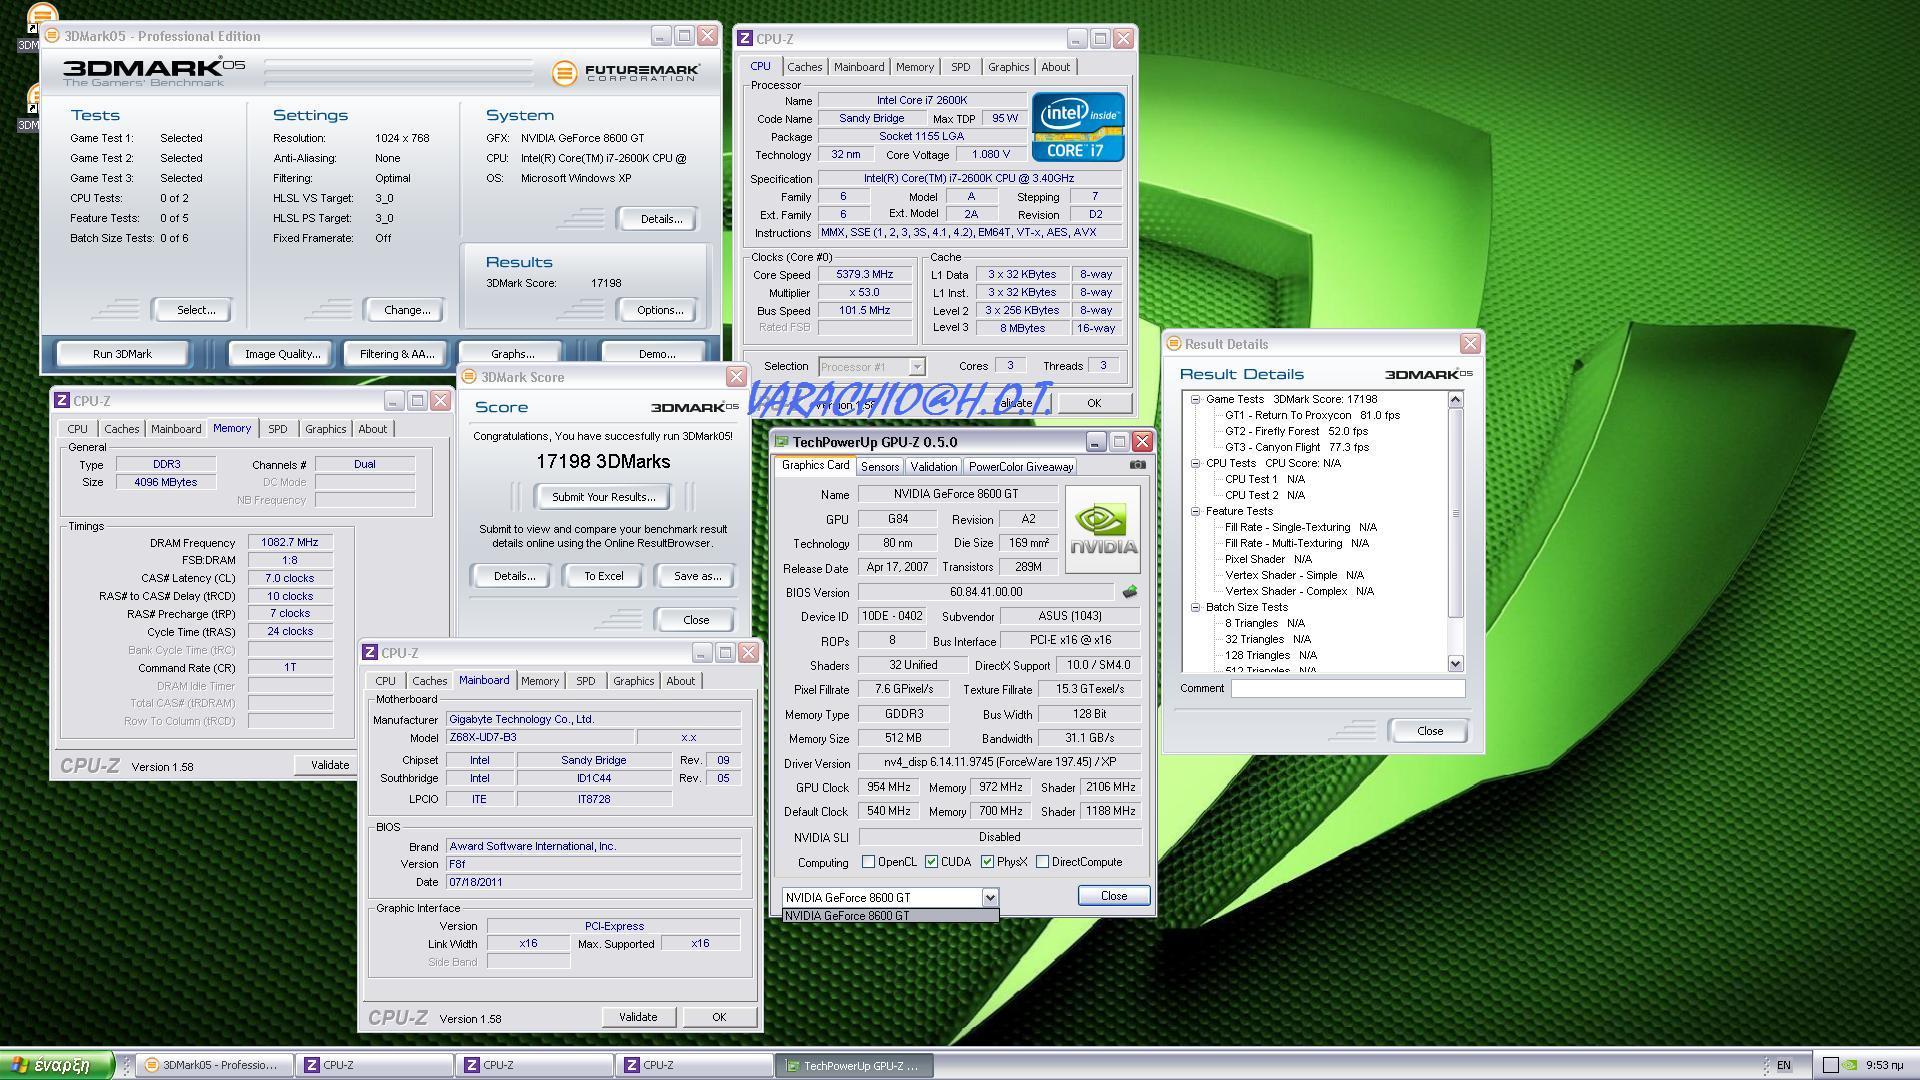Screen dimensions: 1920x1080
Task: Click the 9:53 clock in the system tray
Action: point(1884,1065)
